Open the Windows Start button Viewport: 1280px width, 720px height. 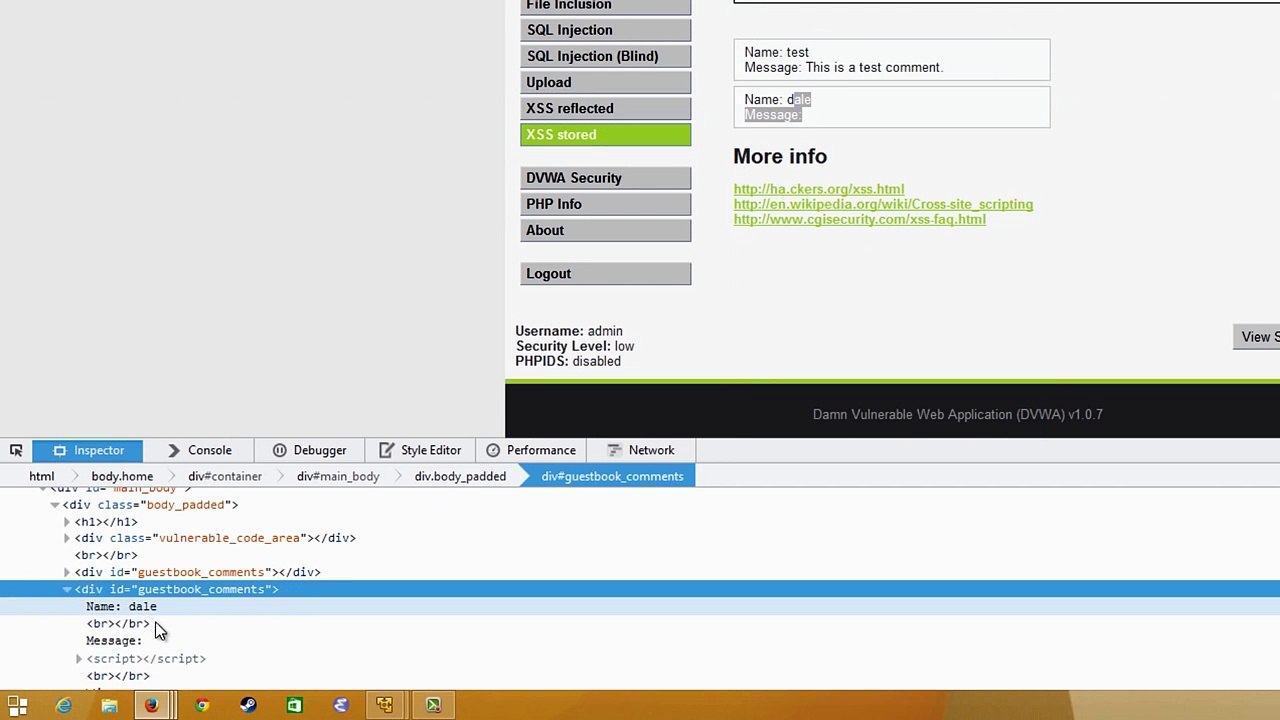[17, 706]
